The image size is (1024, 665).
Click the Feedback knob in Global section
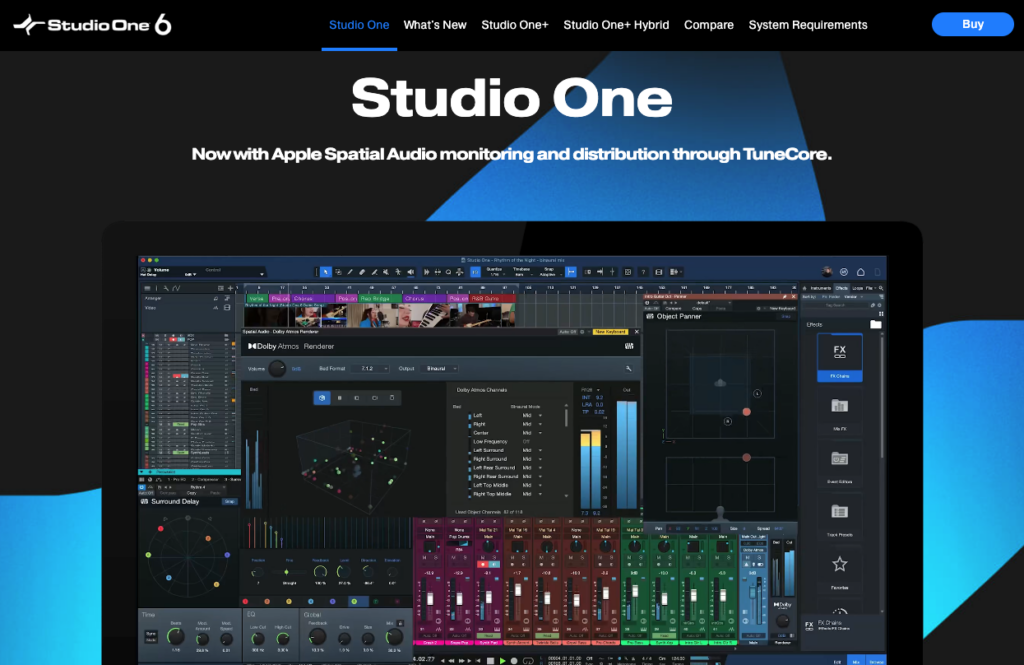[x=317, y=636]
